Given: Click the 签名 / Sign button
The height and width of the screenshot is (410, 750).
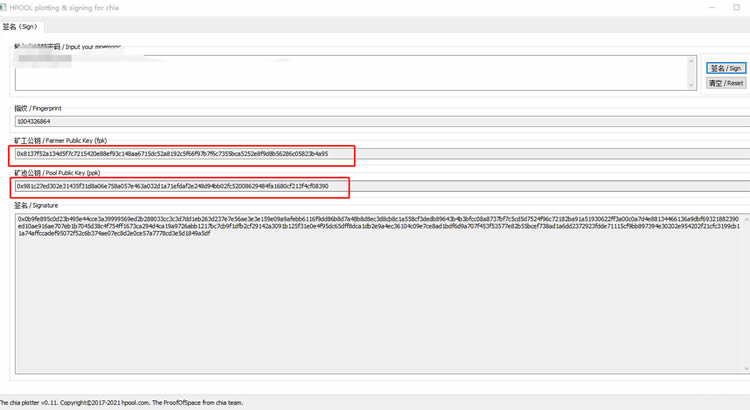Looking at the screenshot, I should coord(726,68).
